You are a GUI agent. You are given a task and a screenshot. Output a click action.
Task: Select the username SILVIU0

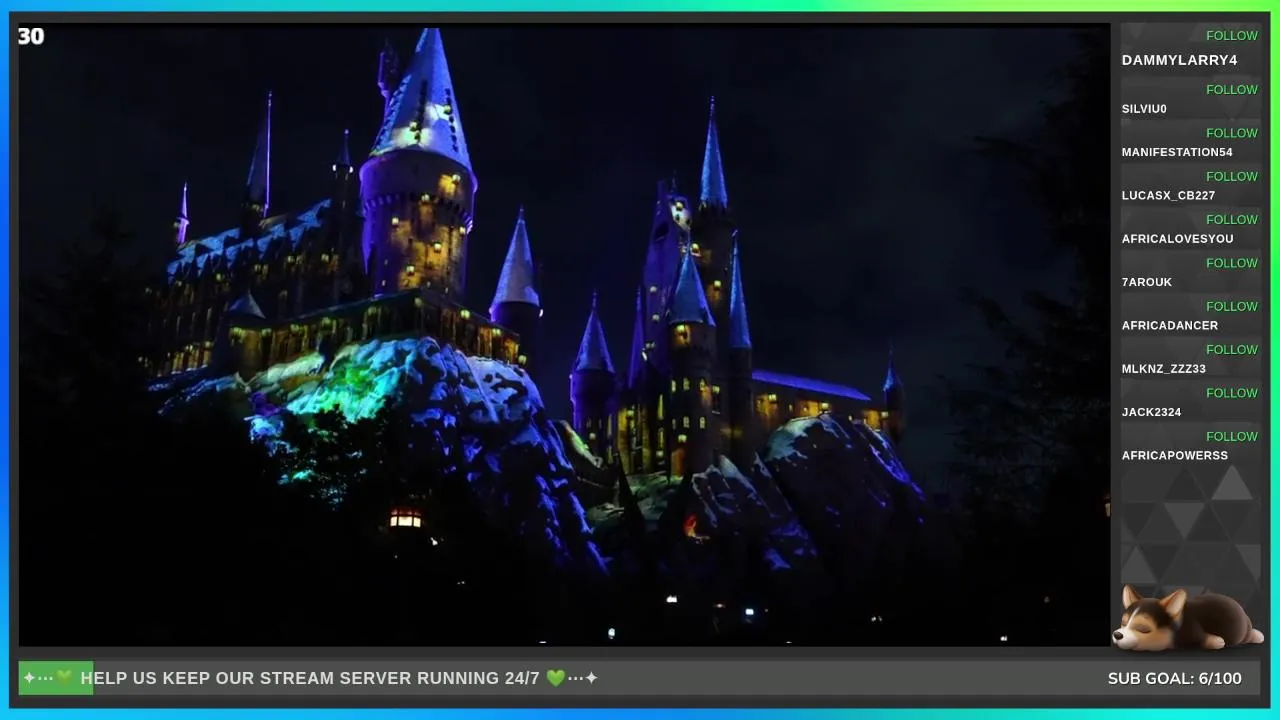click(x=1144, y=109)
